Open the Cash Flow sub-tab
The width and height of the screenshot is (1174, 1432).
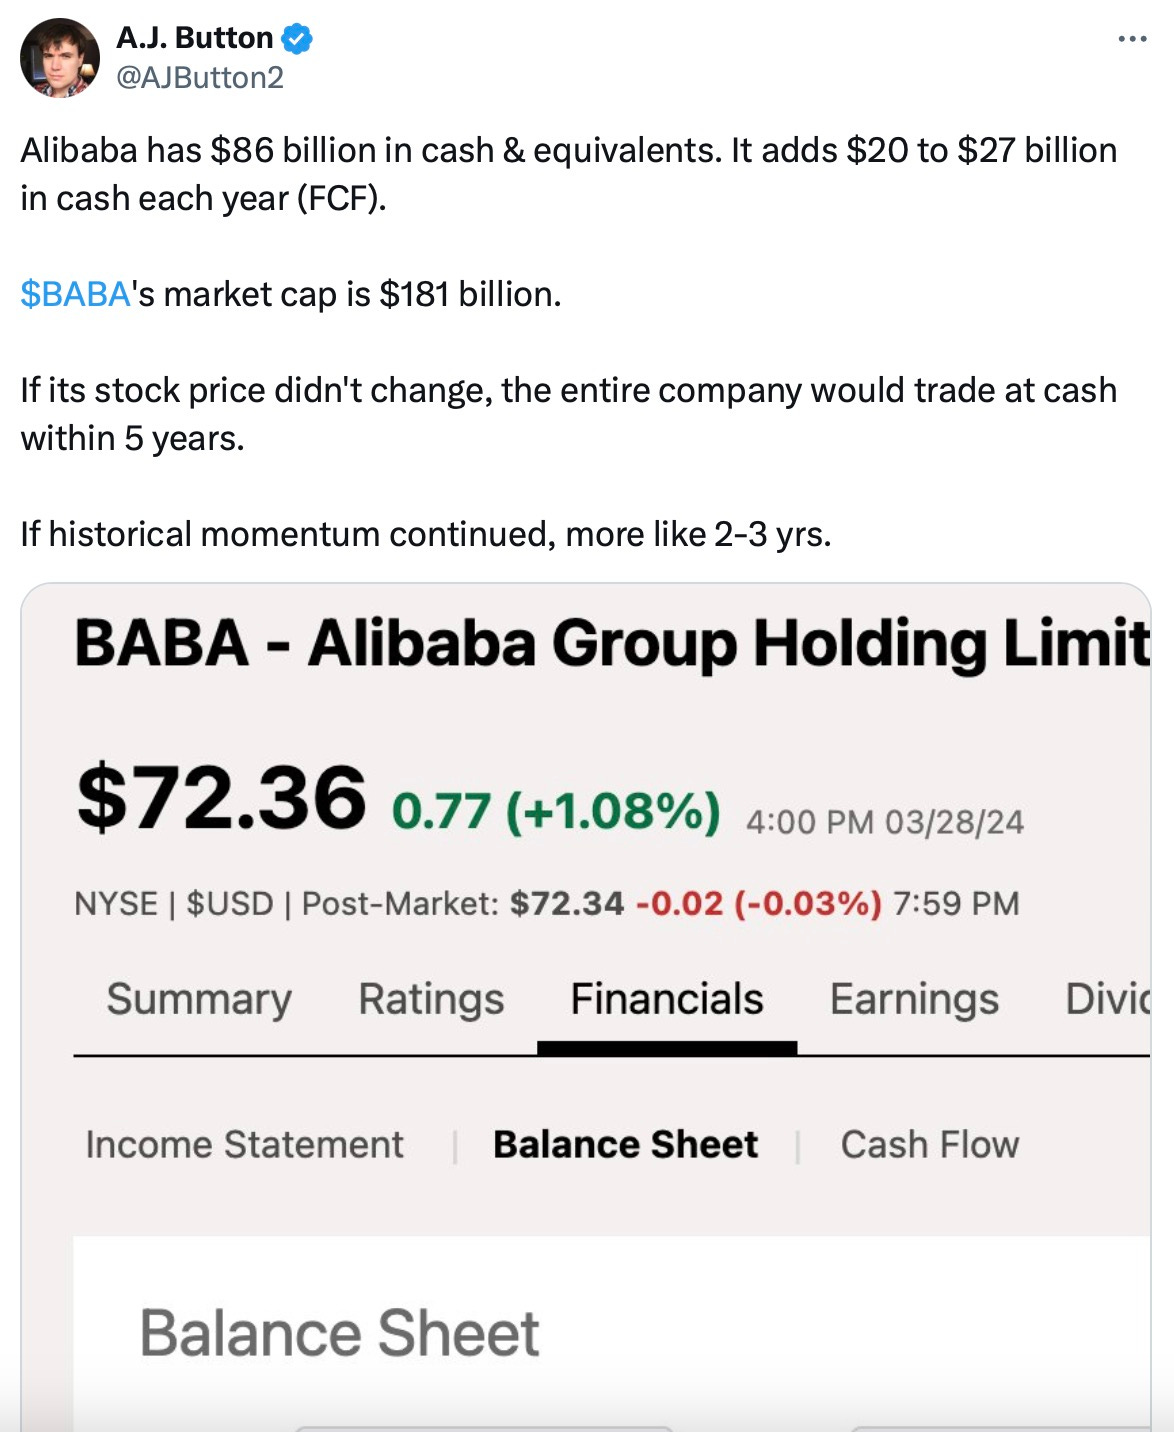930,1144
